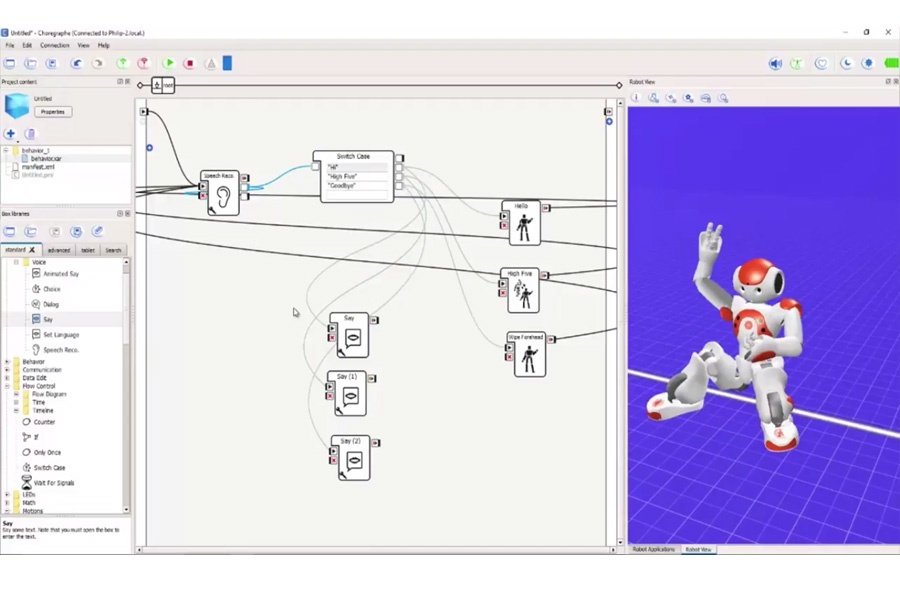
Task: Click the volume speaker icon
Action: pos(775,63)
